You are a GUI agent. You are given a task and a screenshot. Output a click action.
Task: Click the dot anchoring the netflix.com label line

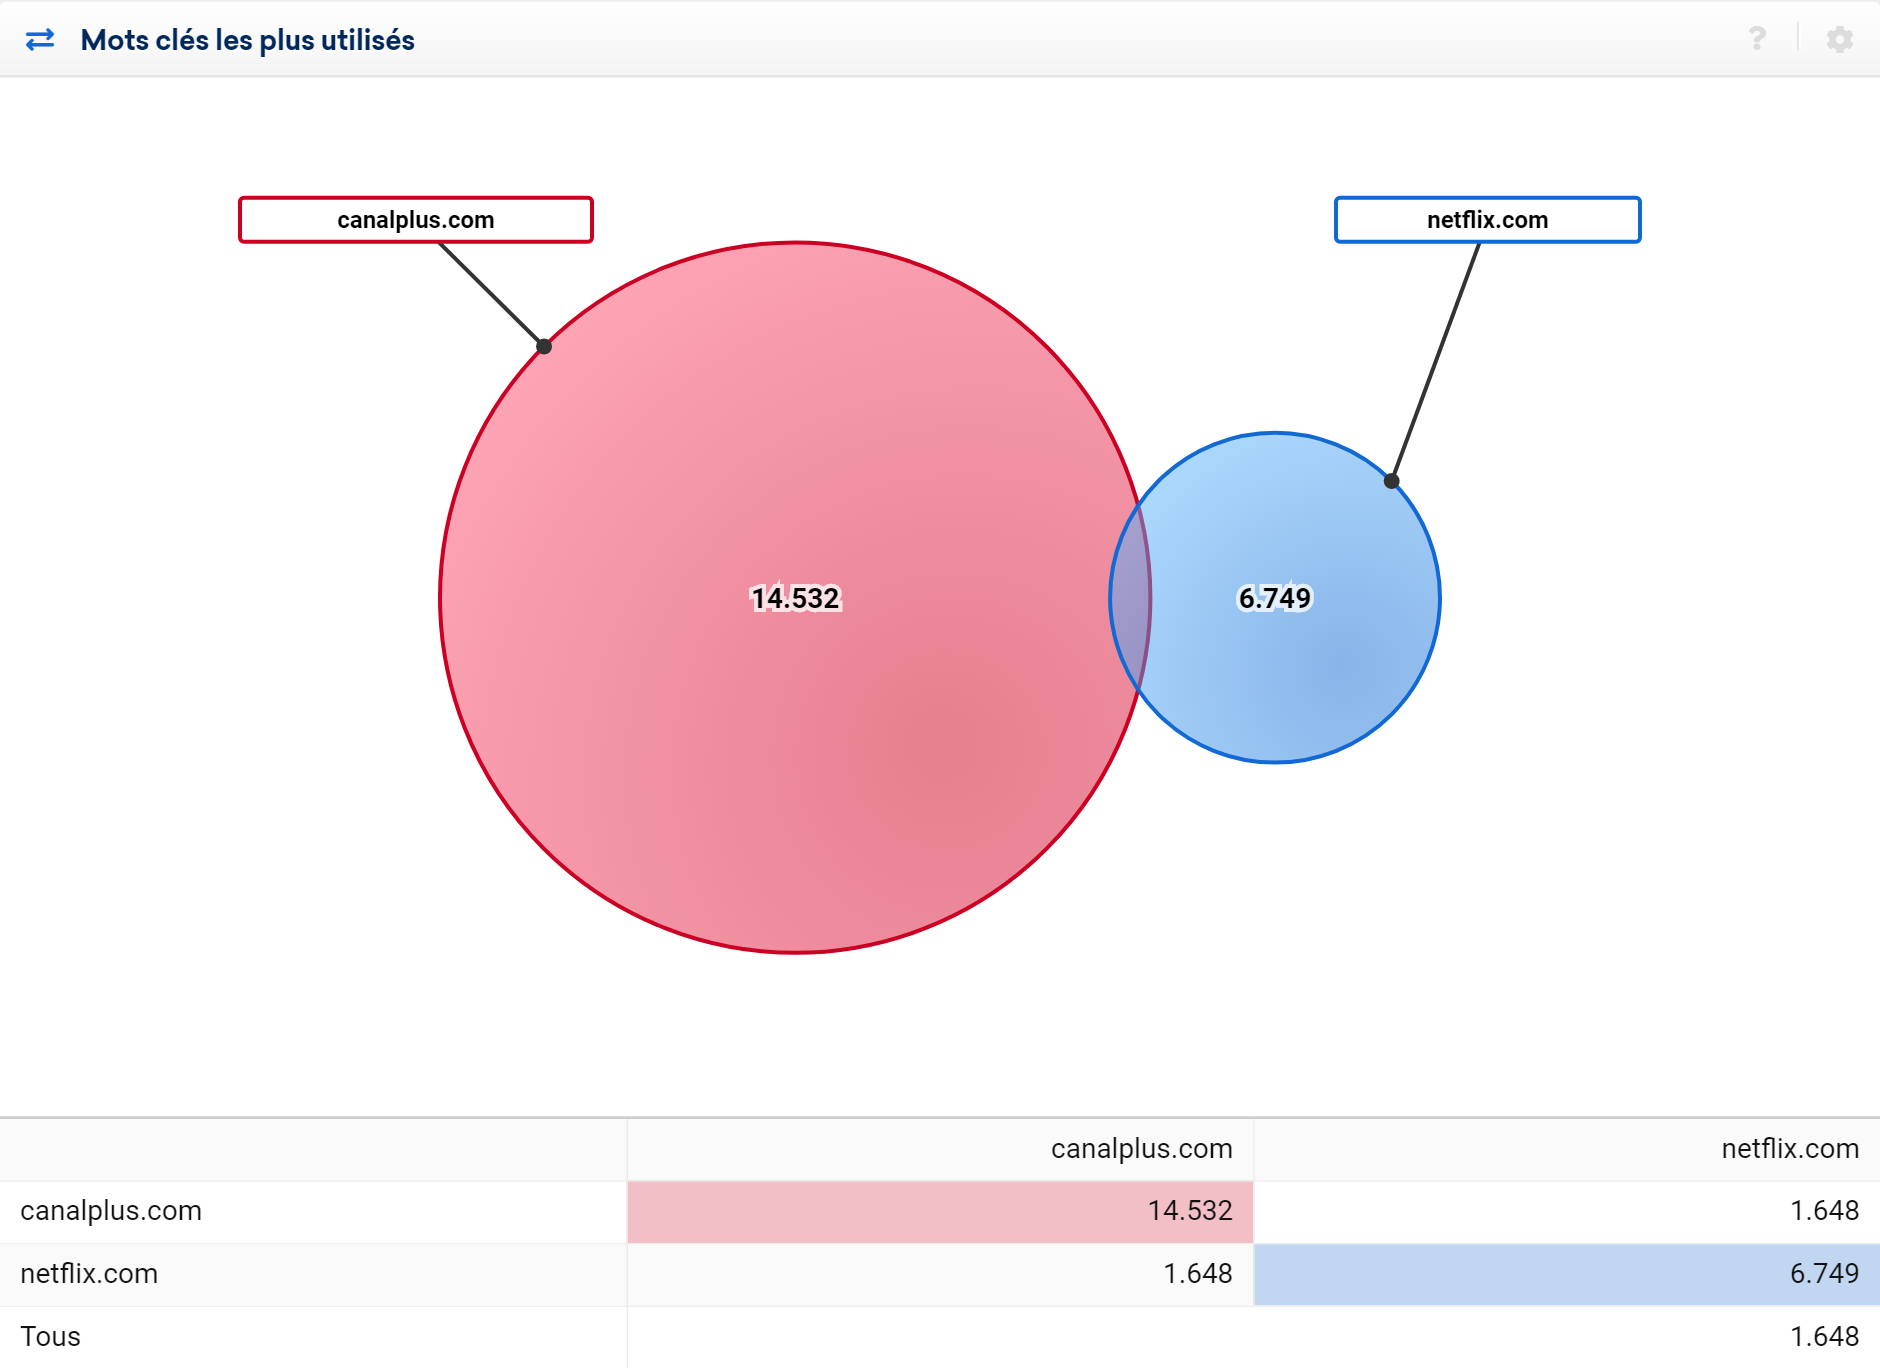point(1391,481)
